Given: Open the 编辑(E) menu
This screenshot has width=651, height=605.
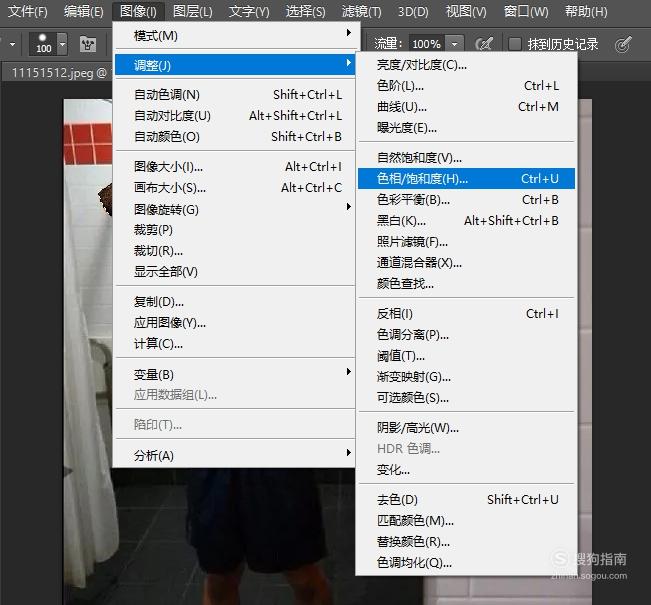Looking at the screenshot, I should [x=83, y=11].
